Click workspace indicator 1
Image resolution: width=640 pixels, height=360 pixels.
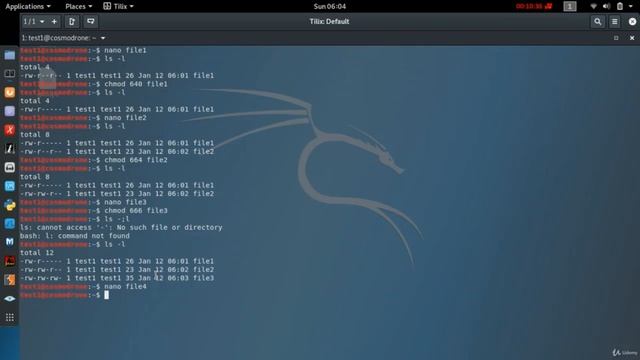coord(570,6)
